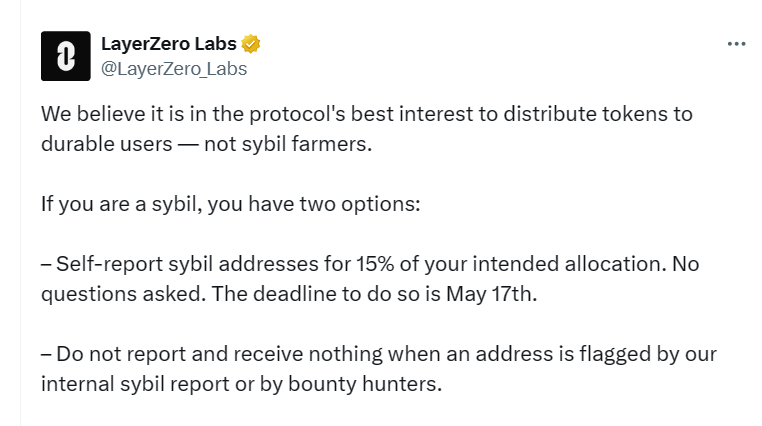Click the LayerZero Labs profile avatar
This screenshot has width=762, height=426.
tap(65, 56)
